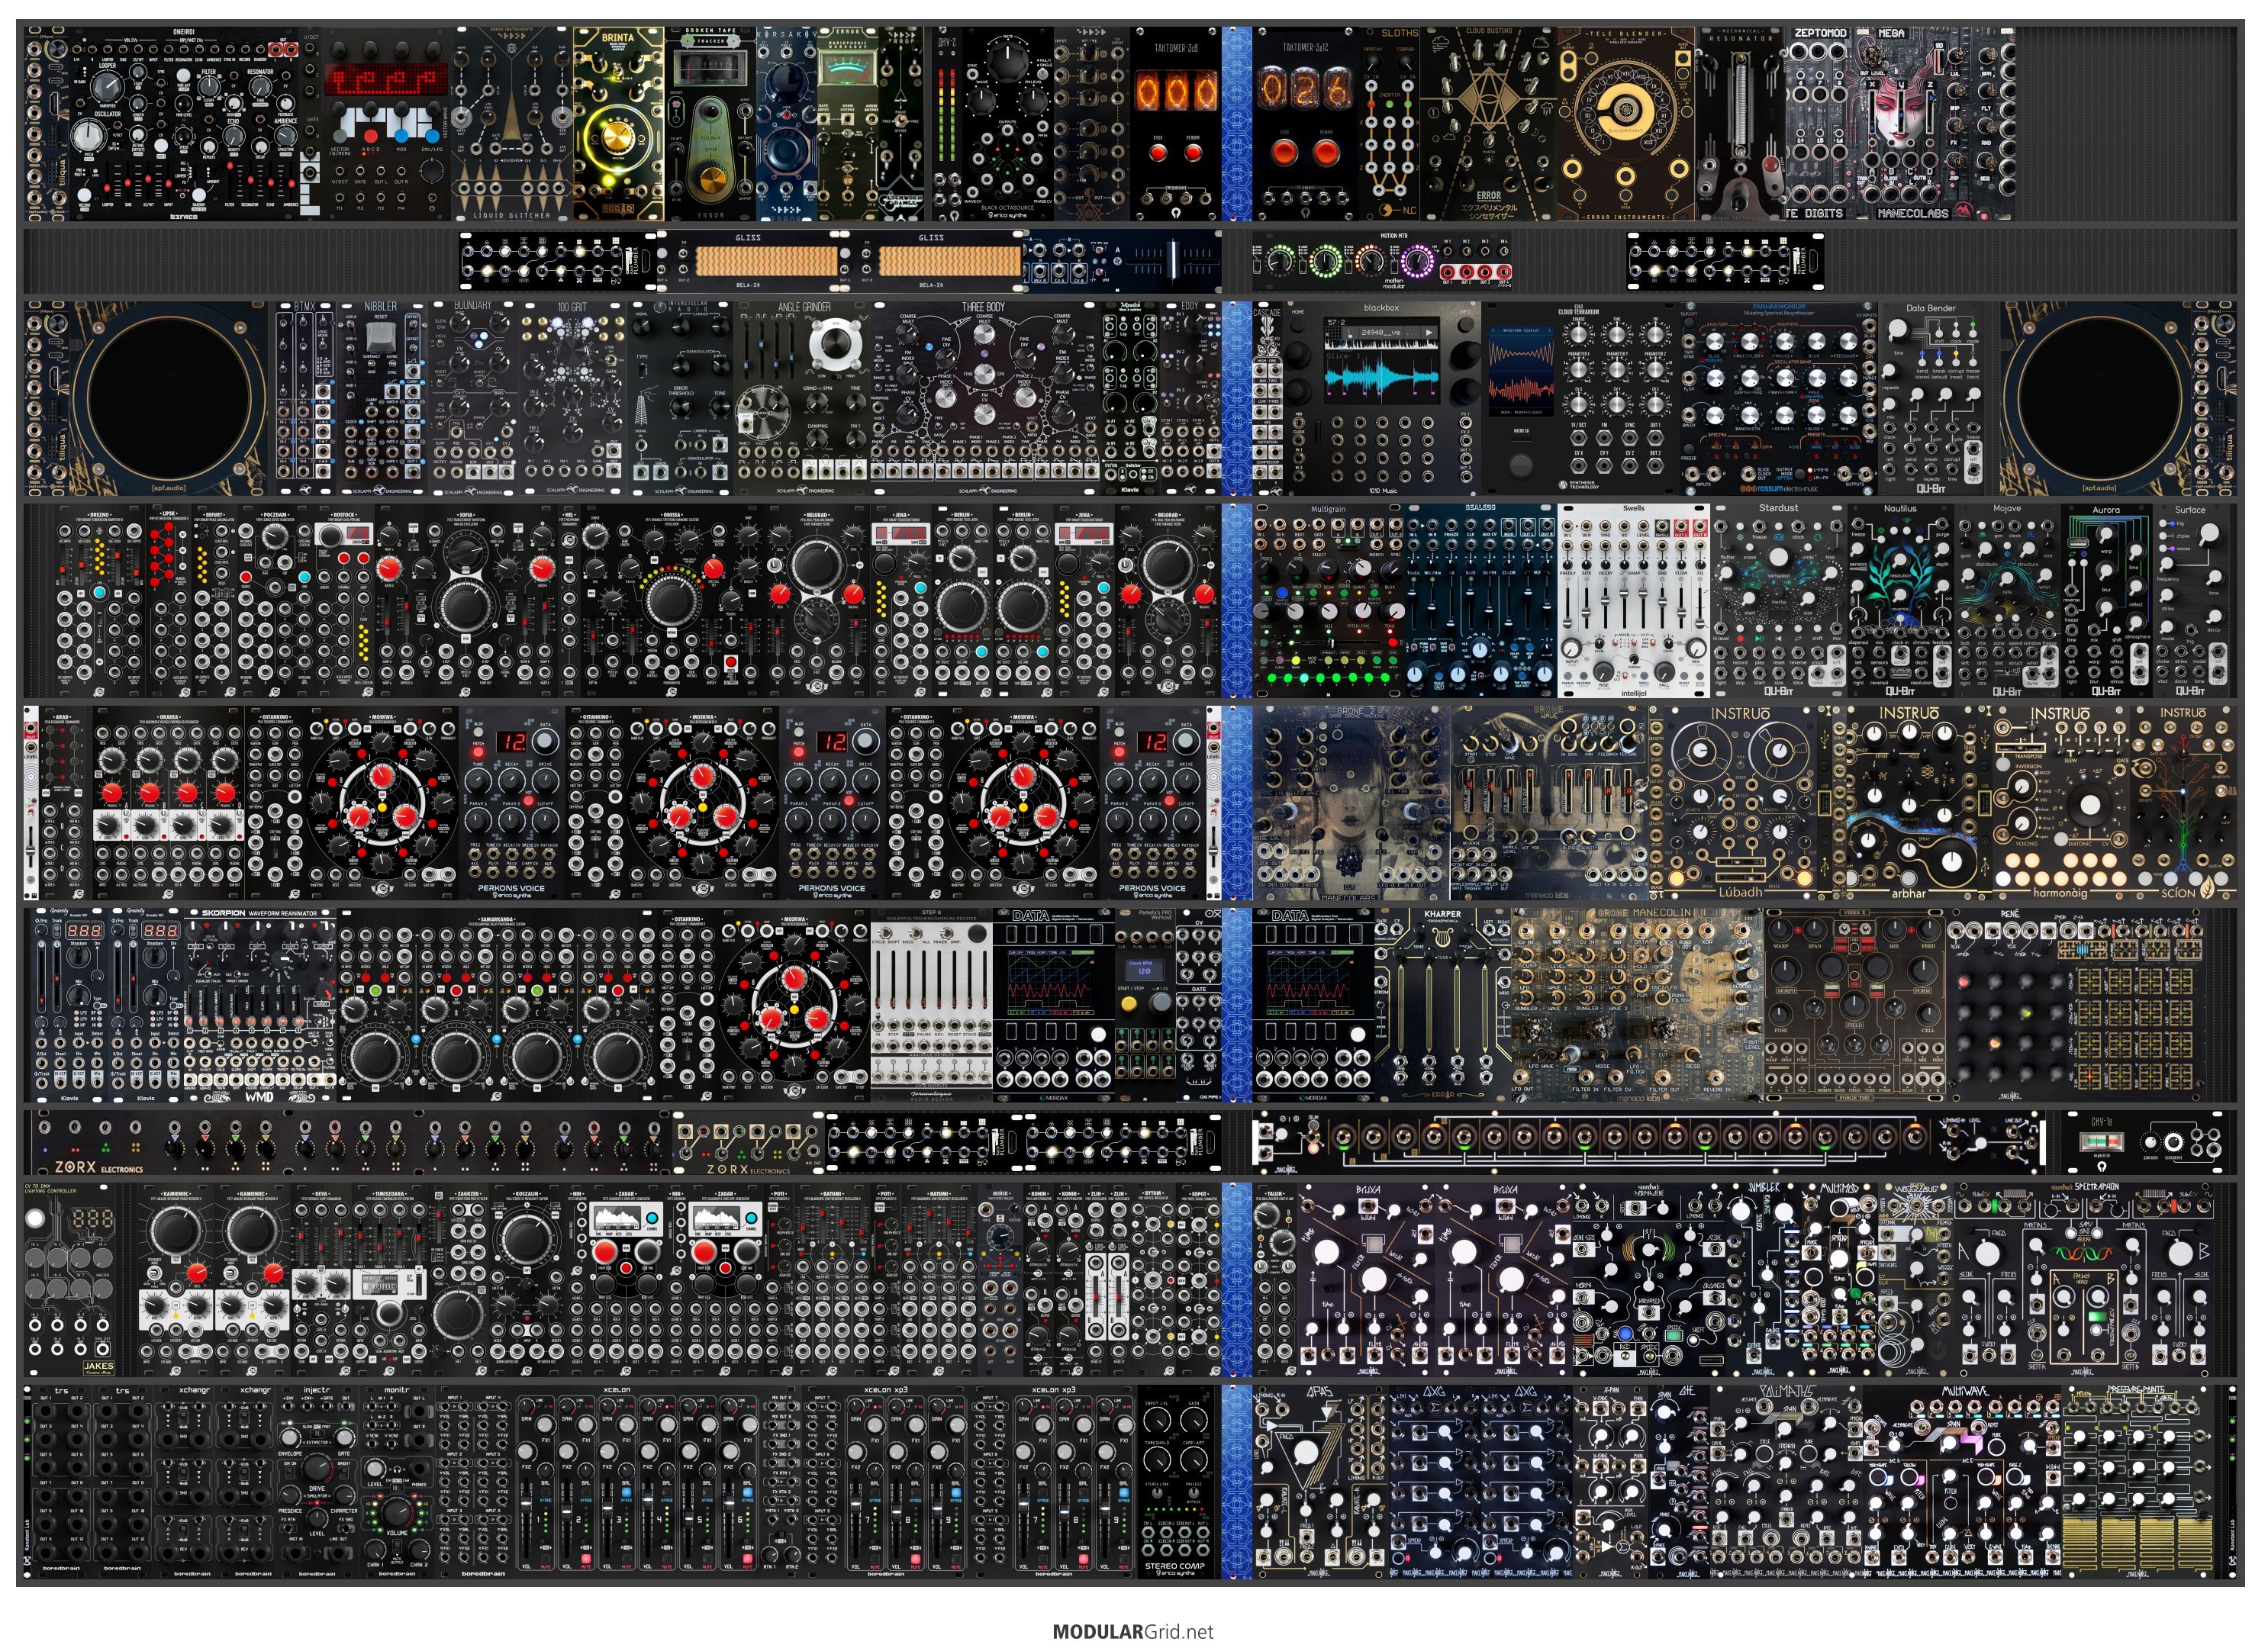Select the CASCADE module
Viewport: 2268px width, 1648px height.
coord(1267,398)
